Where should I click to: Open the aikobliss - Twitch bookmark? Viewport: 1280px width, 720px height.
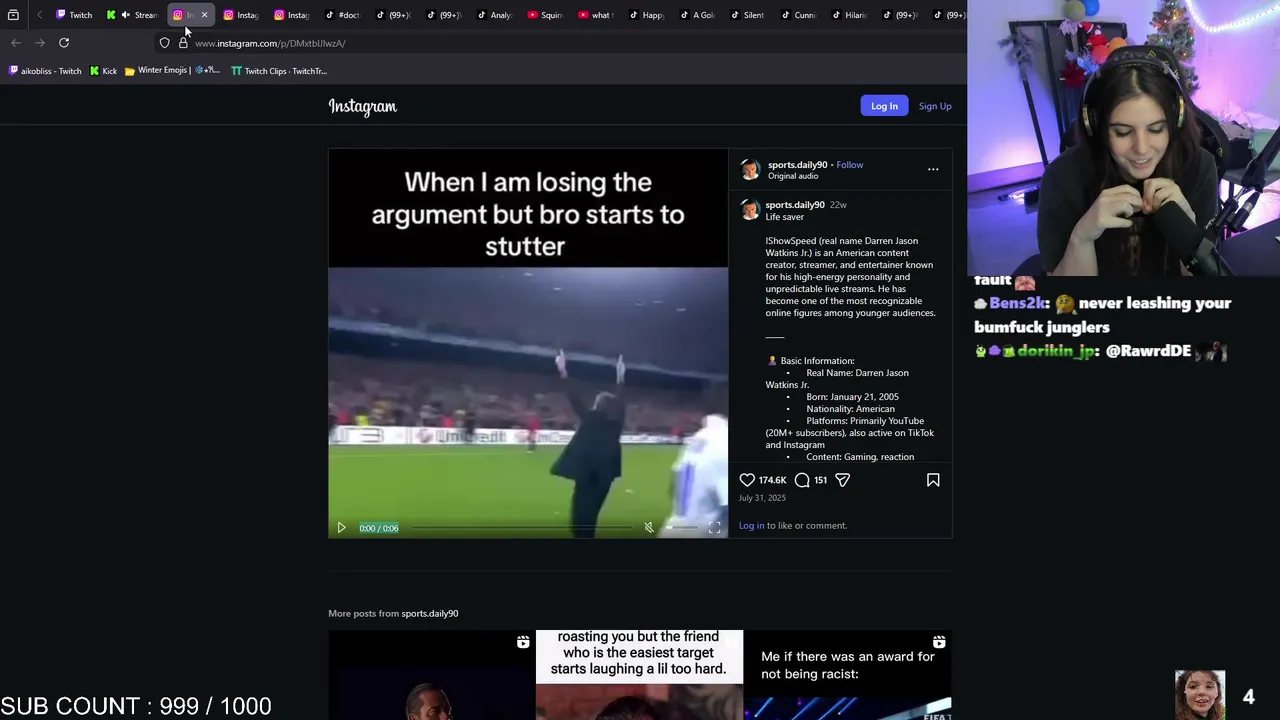[x=45, y=71]
